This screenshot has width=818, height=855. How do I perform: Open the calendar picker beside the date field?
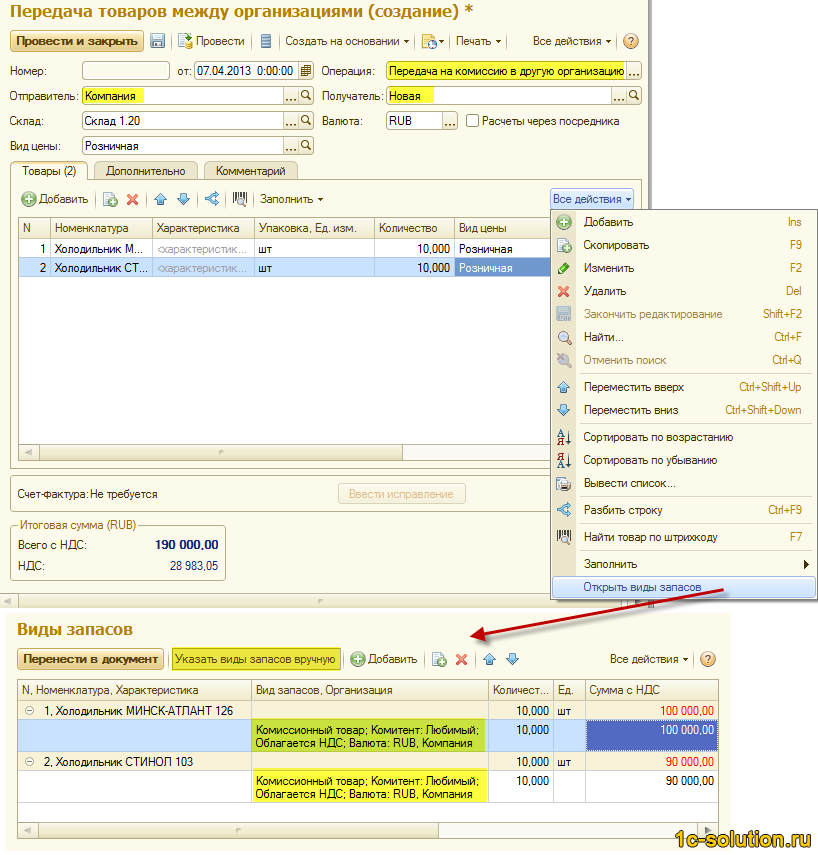point(306,71)
